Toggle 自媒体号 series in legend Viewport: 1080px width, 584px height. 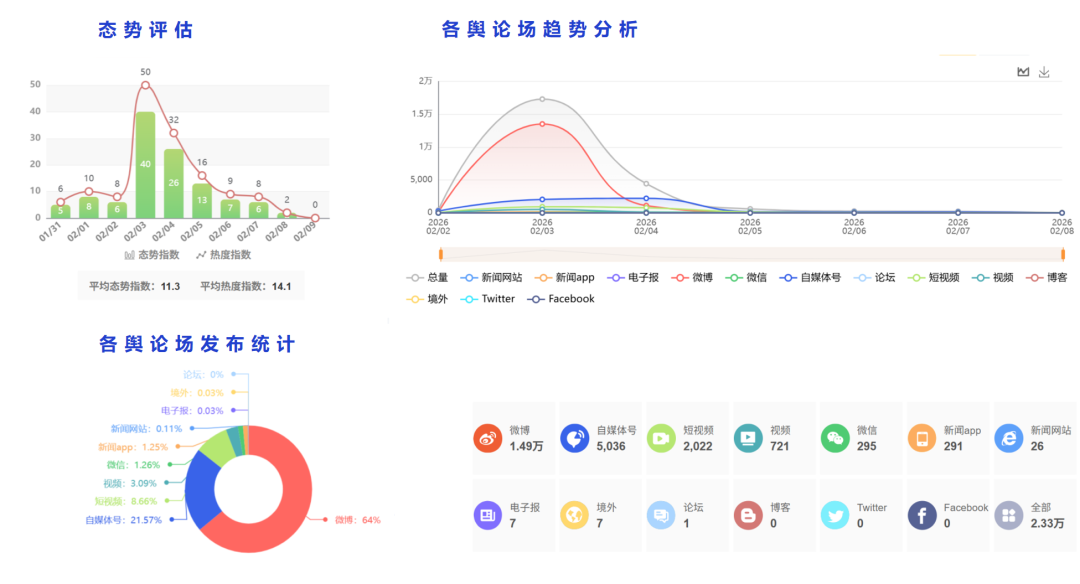click(x=810, y=278)
